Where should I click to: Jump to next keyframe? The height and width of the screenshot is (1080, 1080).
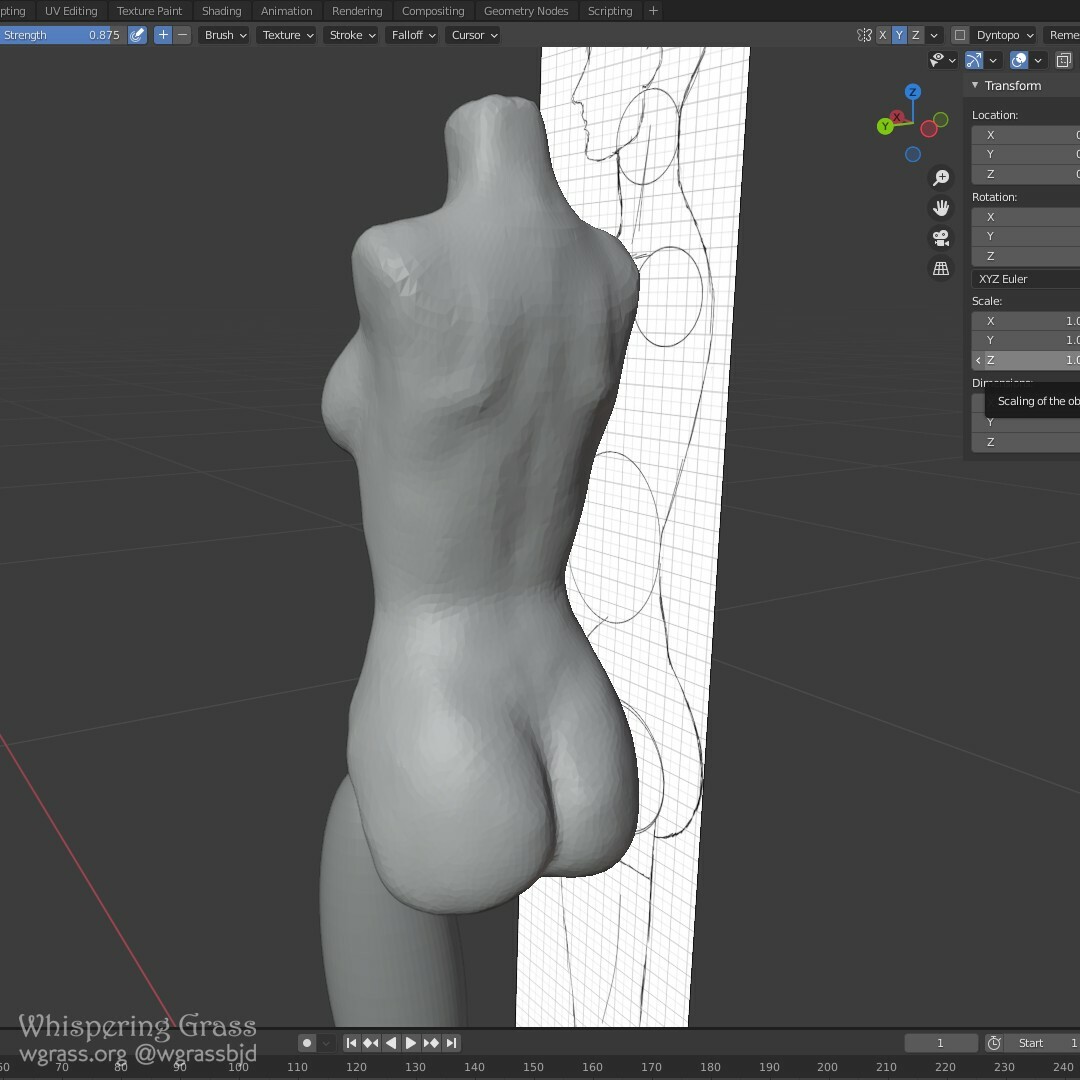[431, 1043]
